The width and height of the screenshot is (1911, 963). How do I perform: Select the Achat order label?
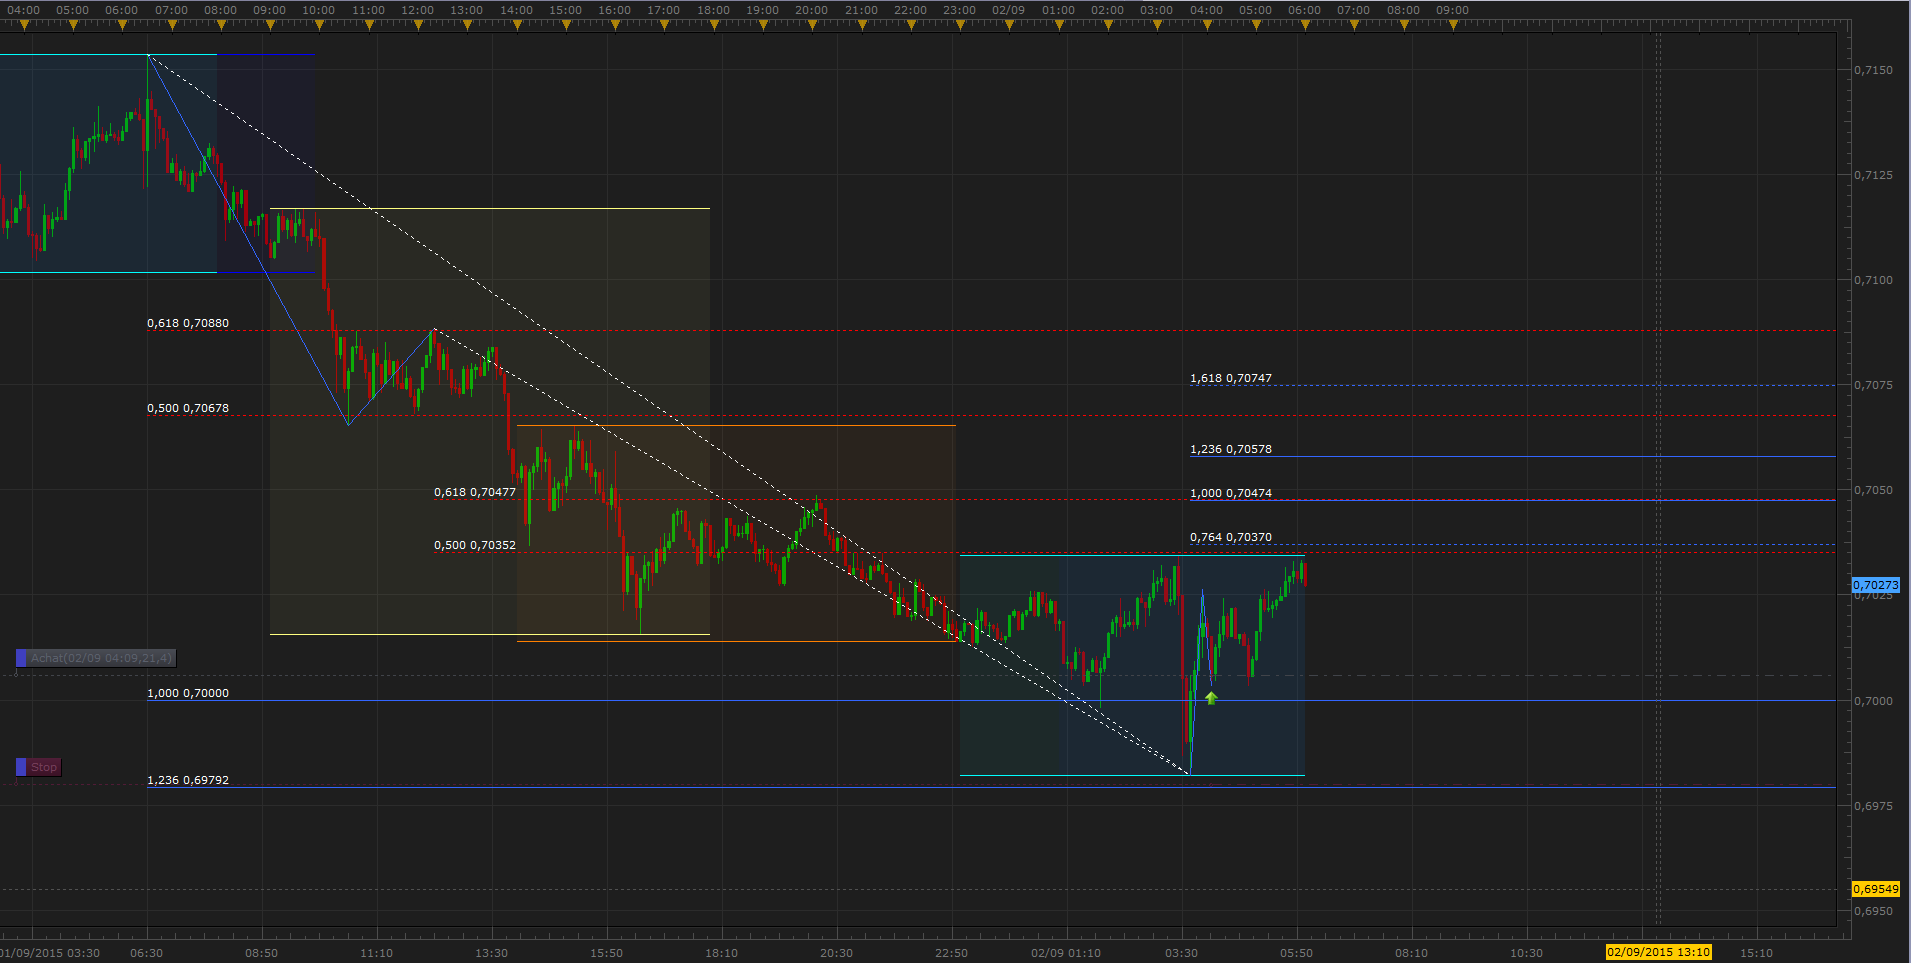pyautogui.click(x=101, y=658)
